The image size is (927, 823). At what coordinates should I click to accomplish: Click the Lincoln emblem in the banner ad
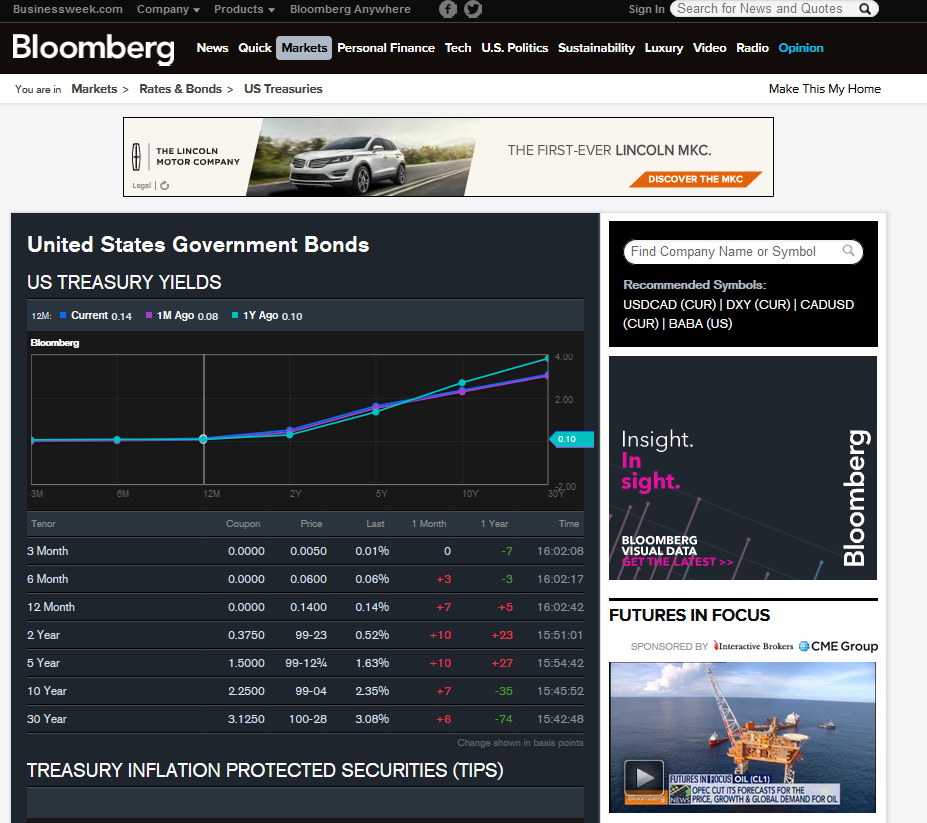click(137, 157)
